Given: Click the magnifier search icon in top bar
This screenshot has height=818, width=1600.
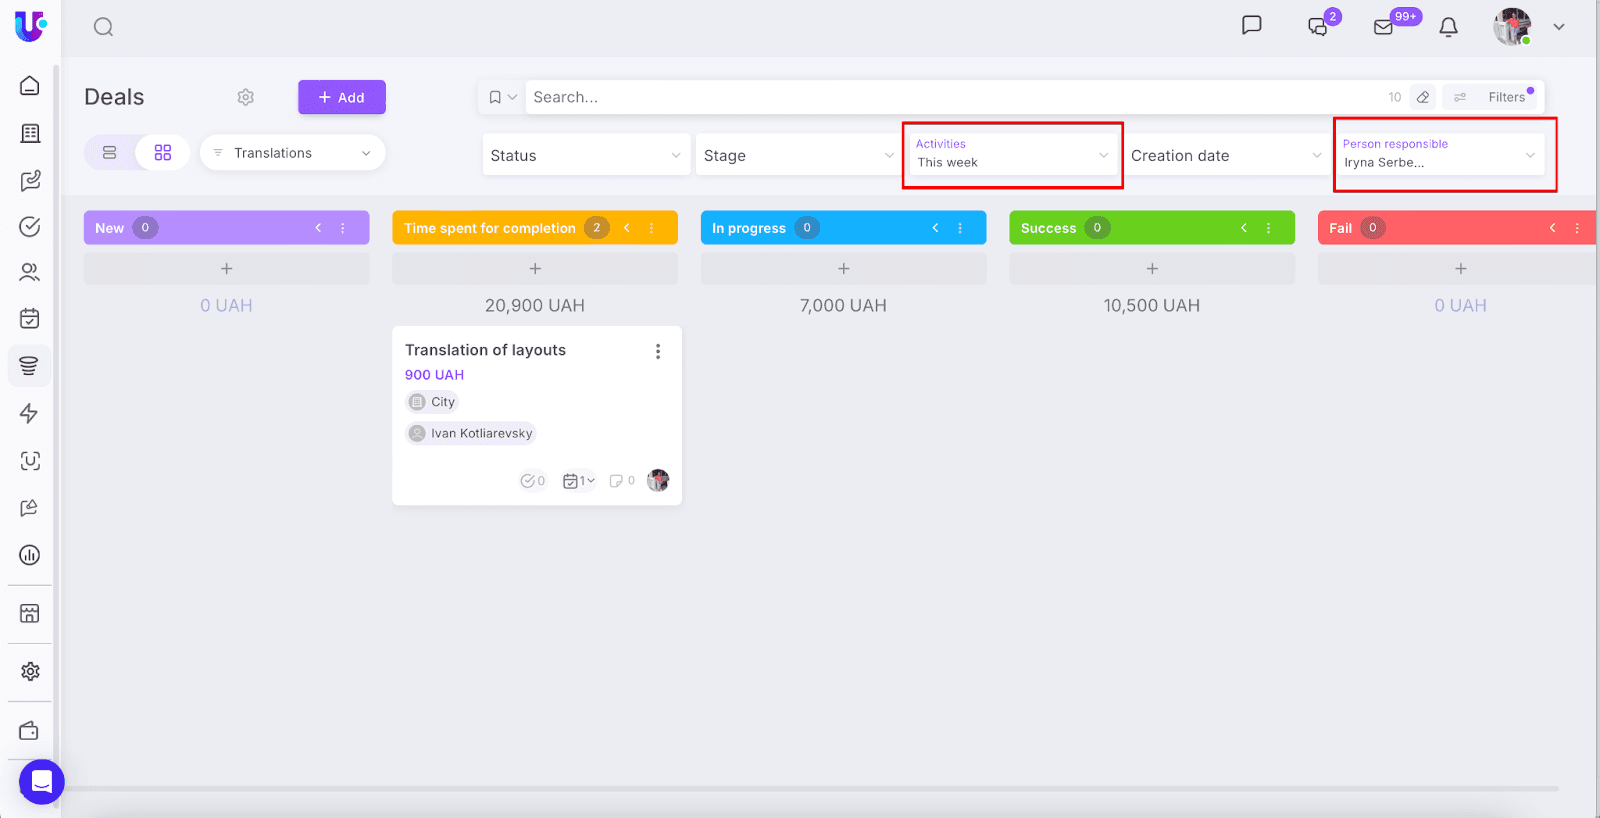Looking at the screenshot, I should tap(104, 27).
